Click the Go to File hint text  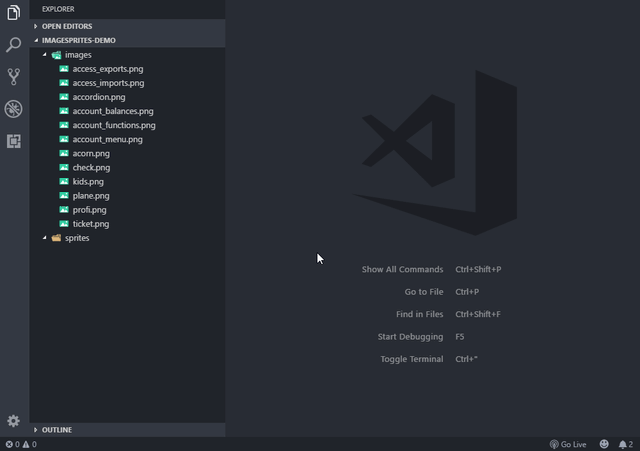(424, 292)
